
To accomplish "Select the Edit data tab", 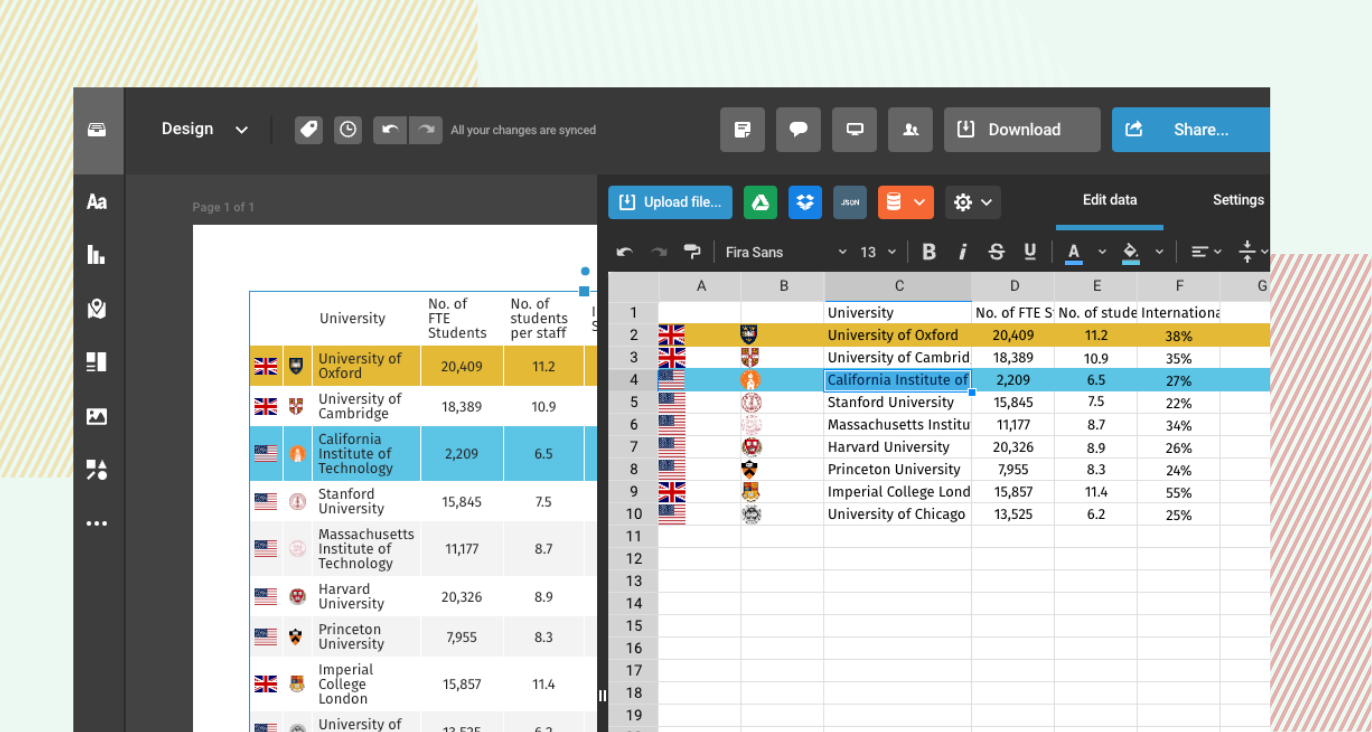I will click(x=1109, y=200).
